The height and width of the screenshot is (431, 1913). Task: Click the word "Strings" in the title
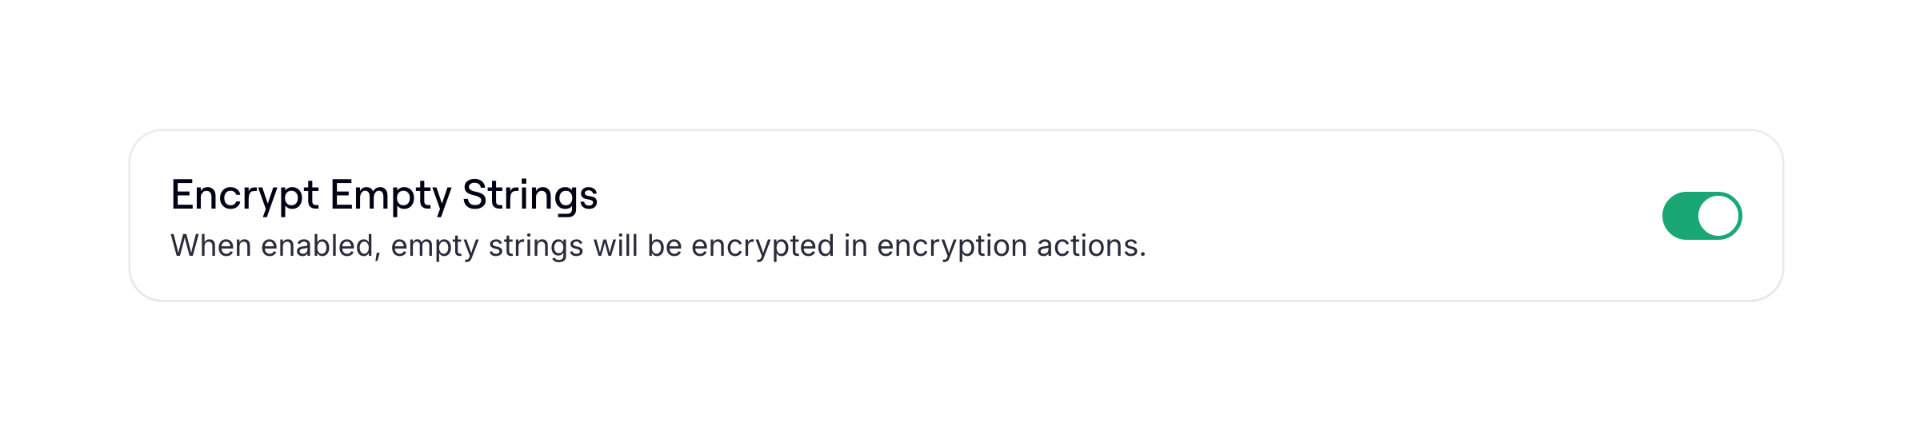[x=529, y=195]
